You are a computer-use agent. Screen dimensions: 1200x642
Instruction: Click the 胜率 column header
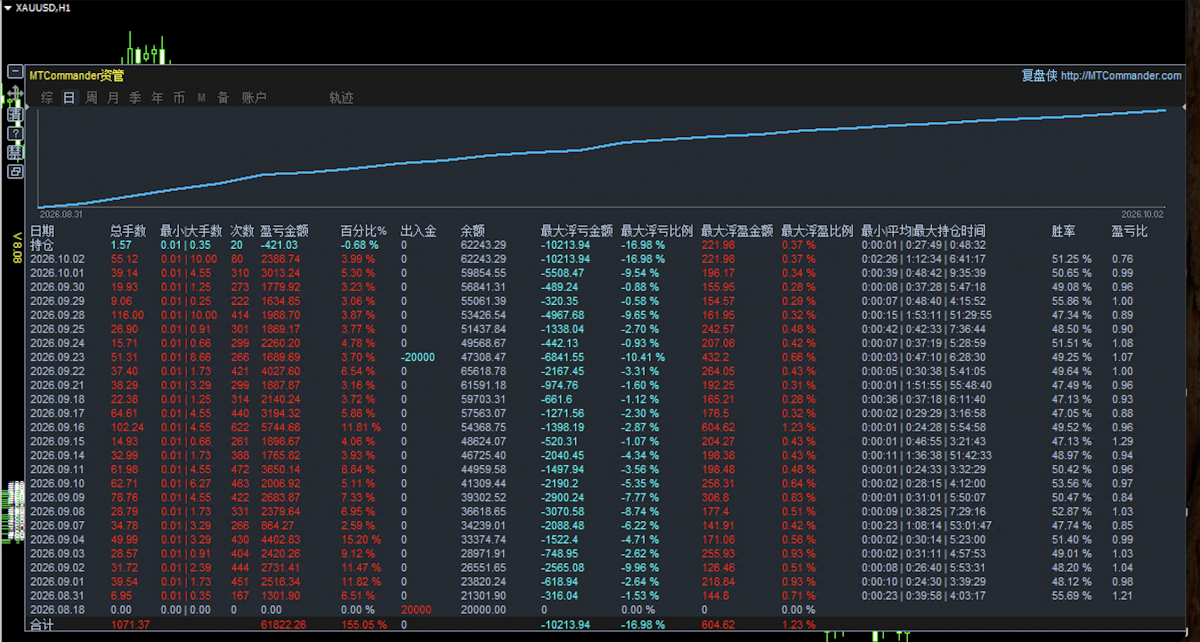point(1064,231)
